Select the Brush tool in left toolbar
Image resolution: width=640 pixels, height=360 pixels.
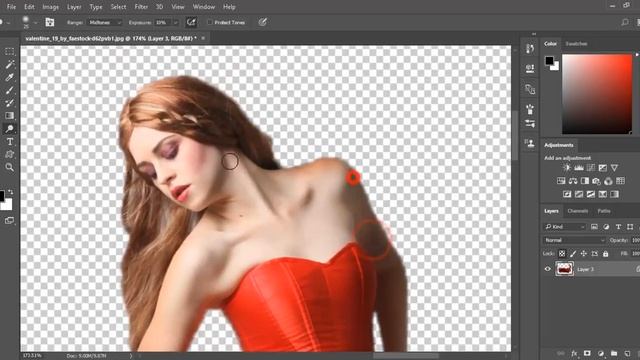tap(9, 90)
